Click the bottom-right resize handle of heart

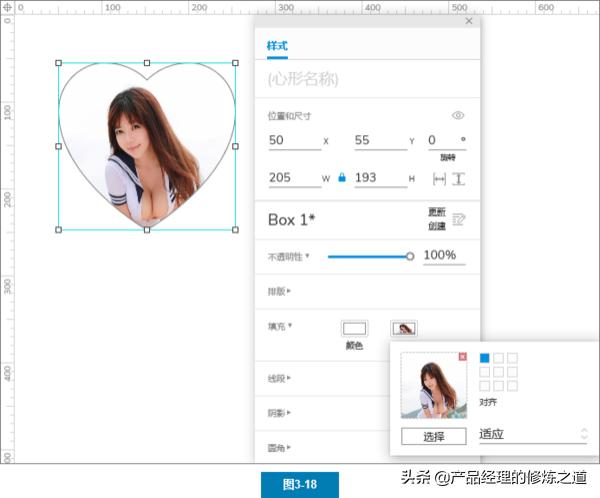[x=235, y=230]
